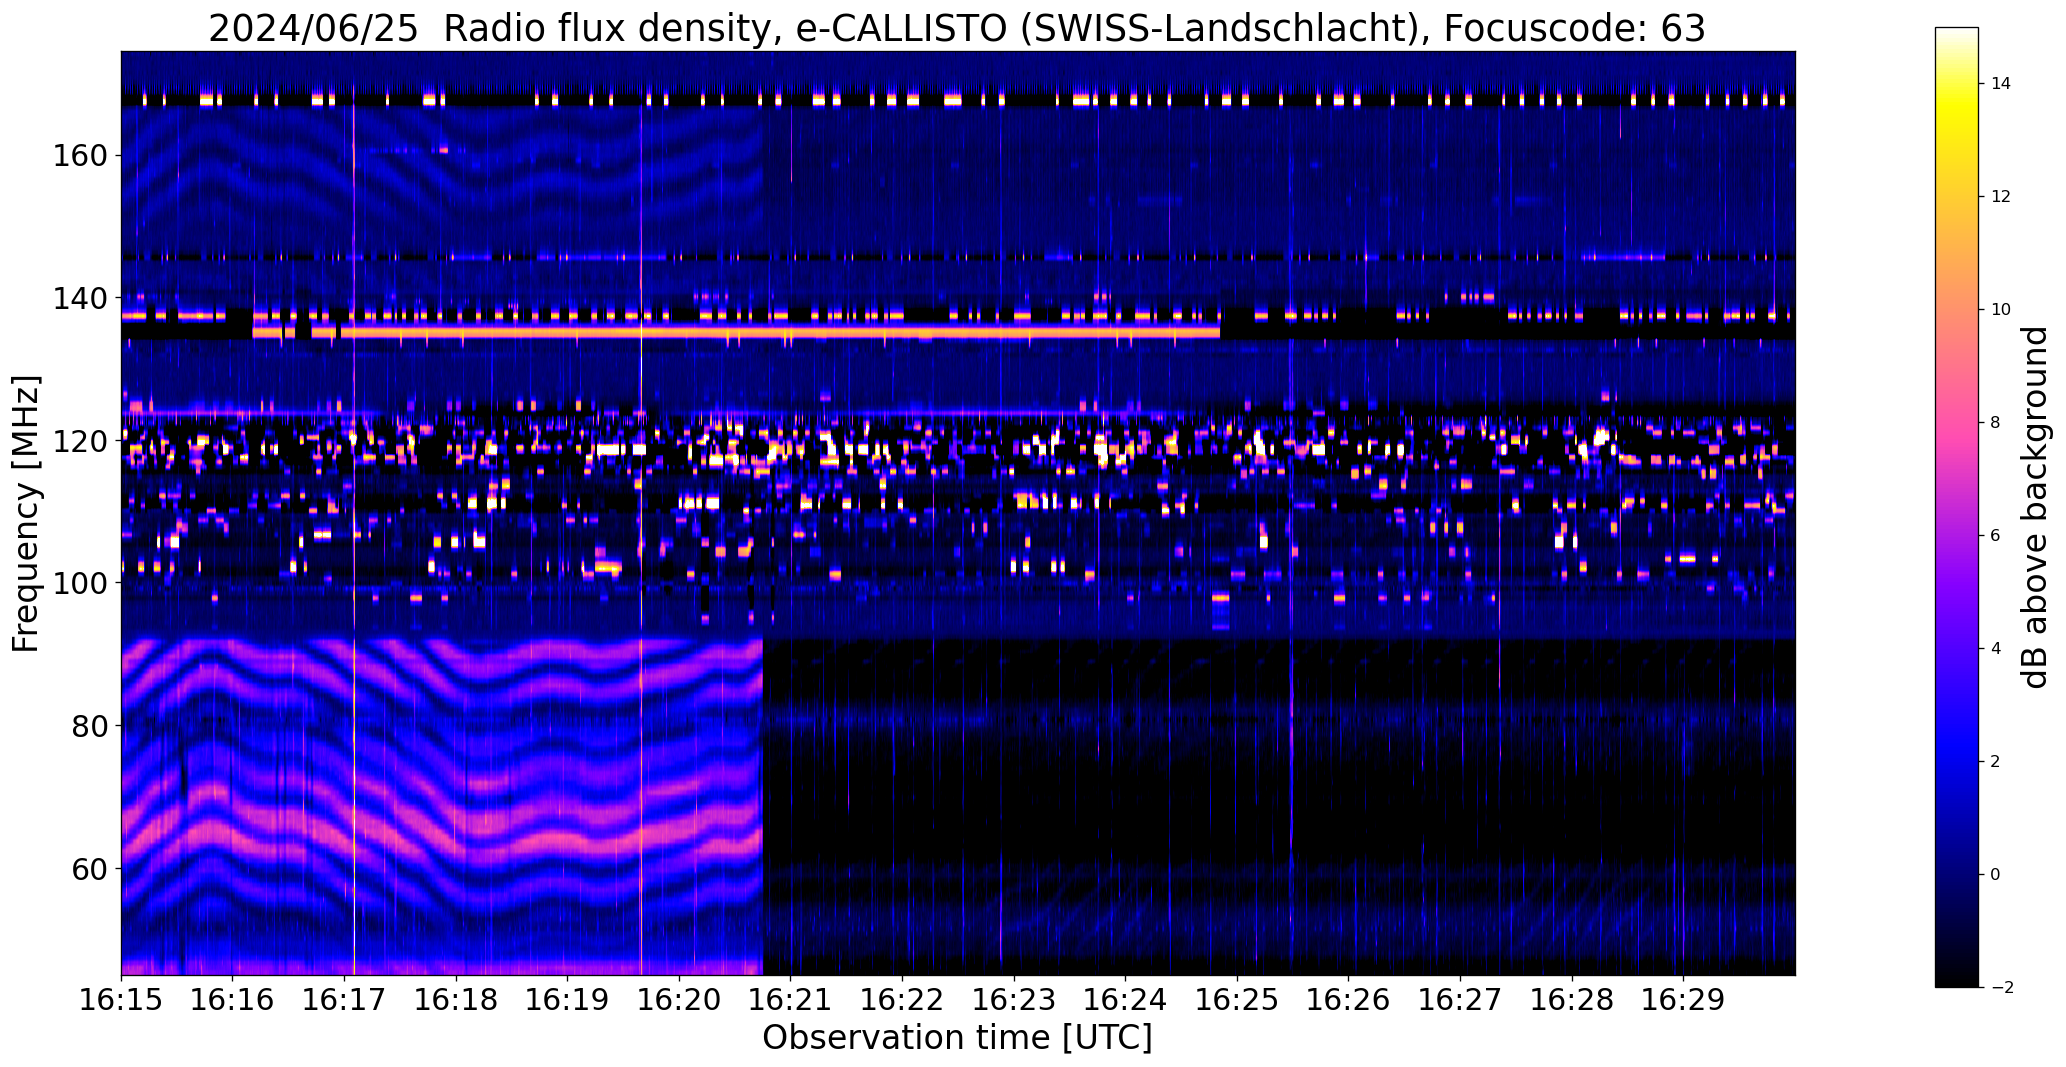Click the 14 colorbar tick label
The width and height of the screenshot is (2066, 1067).
(2001, 84)
